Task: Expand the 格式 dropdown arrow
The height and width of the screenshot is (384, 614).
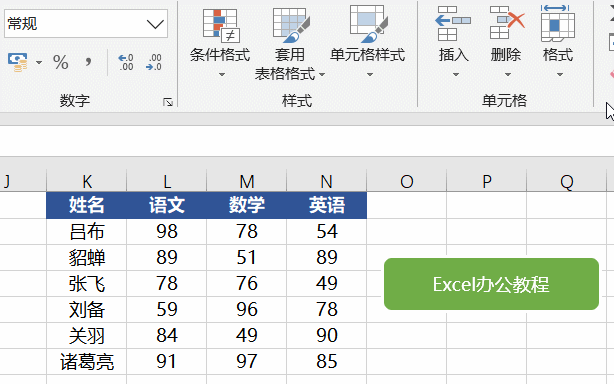Action: [x=560, y=74]
